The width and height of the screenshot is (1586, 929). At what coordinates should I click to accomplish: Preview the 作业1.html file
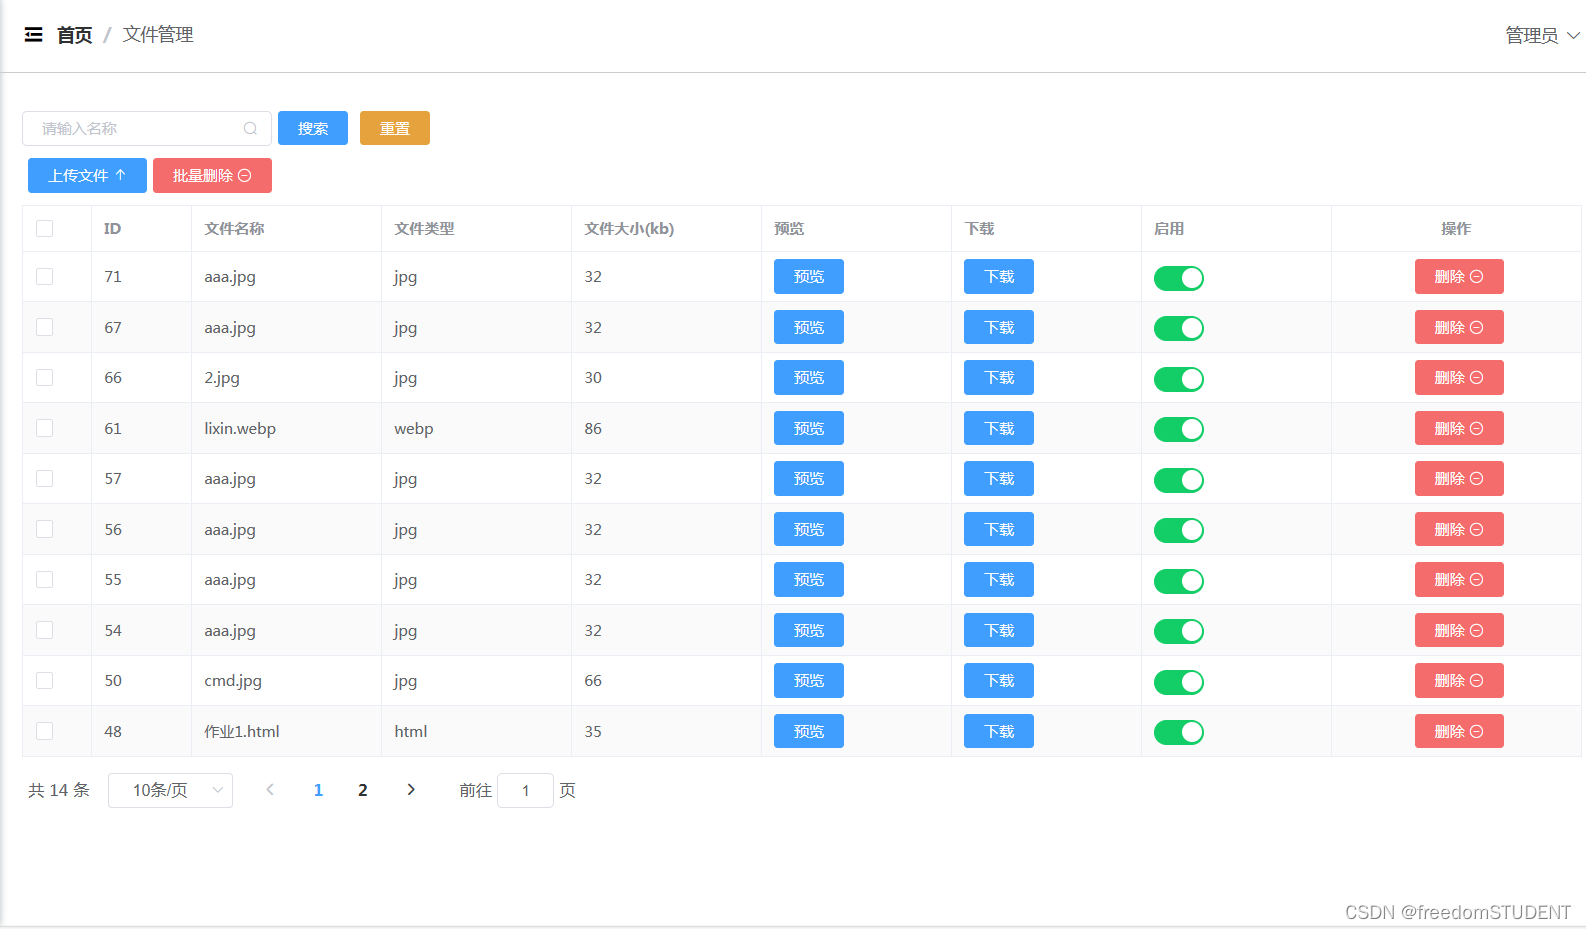[809, 731]
